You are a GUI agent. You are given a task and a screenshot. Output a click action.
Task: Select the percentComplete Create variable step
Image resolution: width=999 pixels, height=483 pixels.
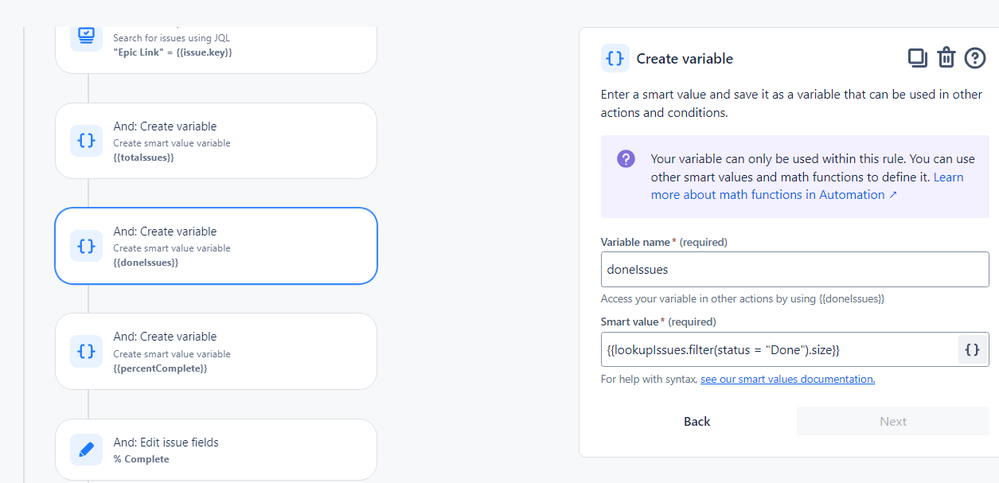click(x=216, y=351)
